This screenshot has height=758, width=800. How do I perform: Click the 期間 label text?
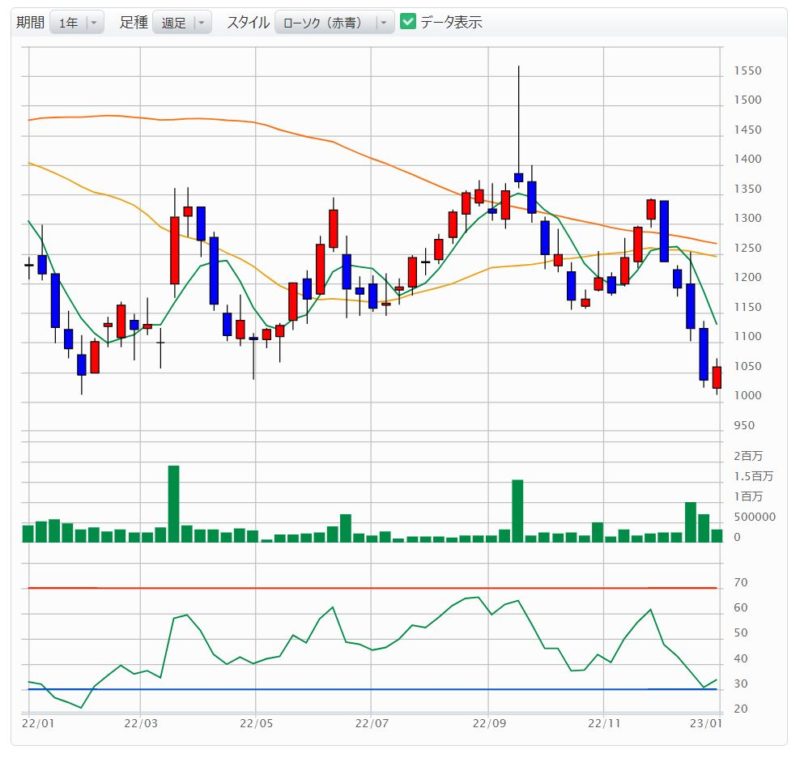click(31, 22)
